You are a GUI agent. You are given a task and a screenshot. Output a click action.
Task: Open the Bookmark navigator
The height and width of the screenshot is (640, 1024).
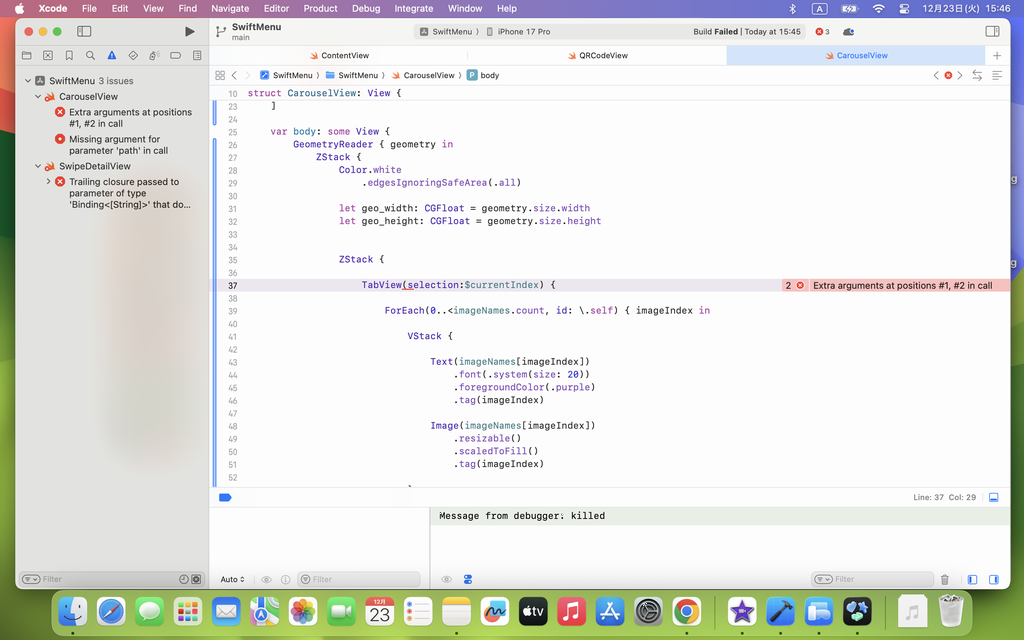[x=69, y=56]
